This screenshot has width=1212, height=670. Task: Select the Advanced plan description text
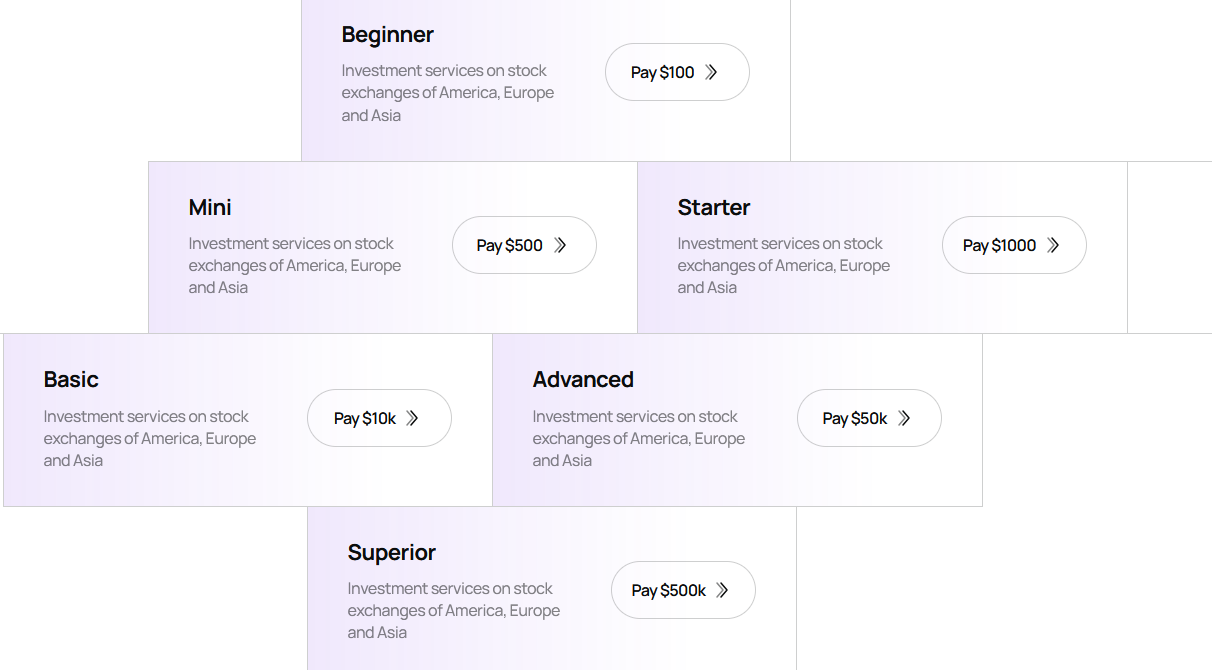pyautogui.click(x=638, y=438)
